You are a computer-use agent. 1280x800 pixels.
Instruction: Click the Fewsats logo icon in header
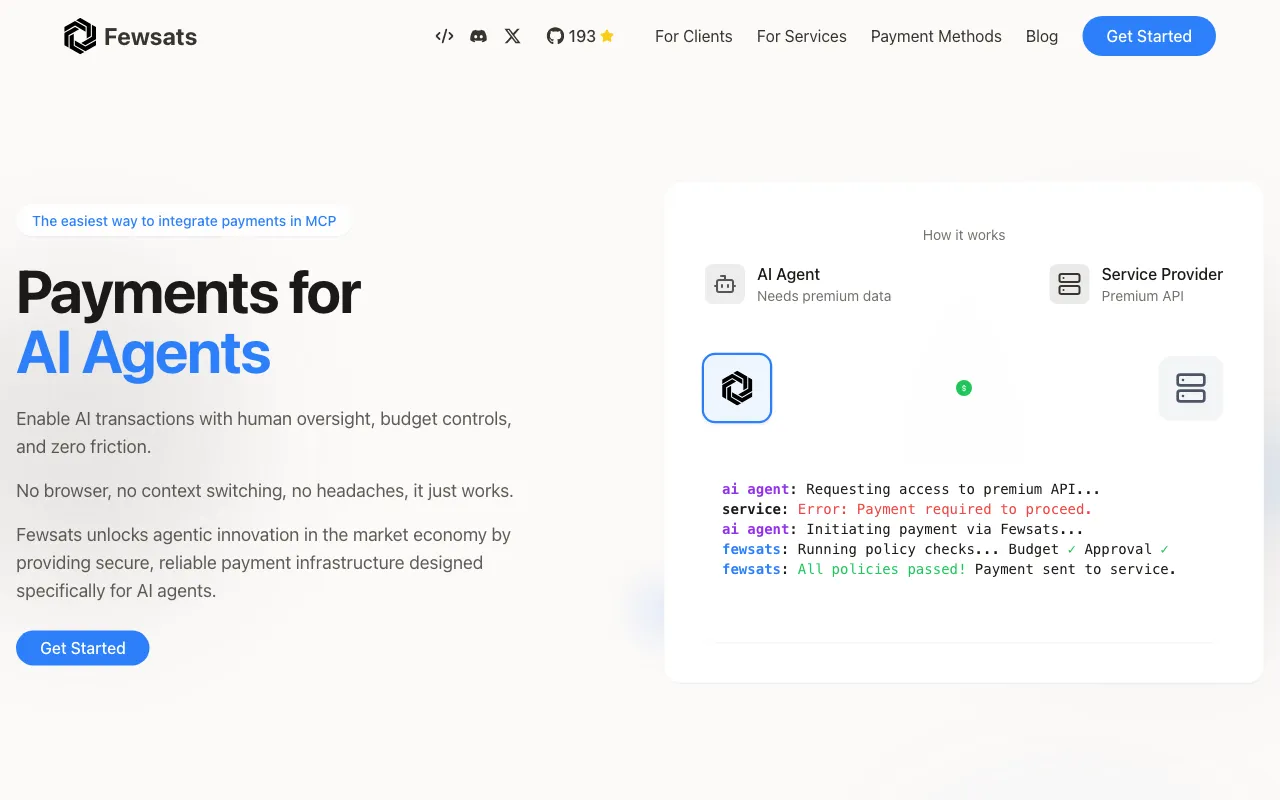click(x=80, y=37)
